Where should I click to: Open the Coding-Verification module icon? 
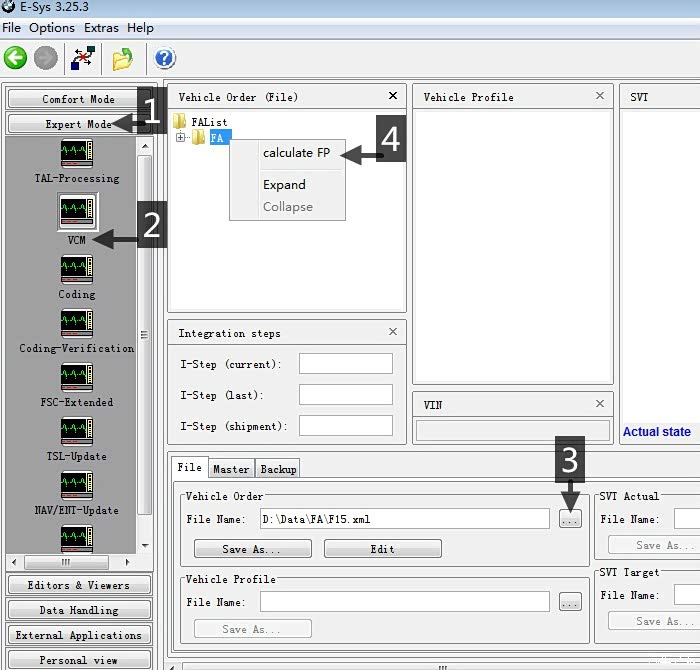[x=76, y=324]
